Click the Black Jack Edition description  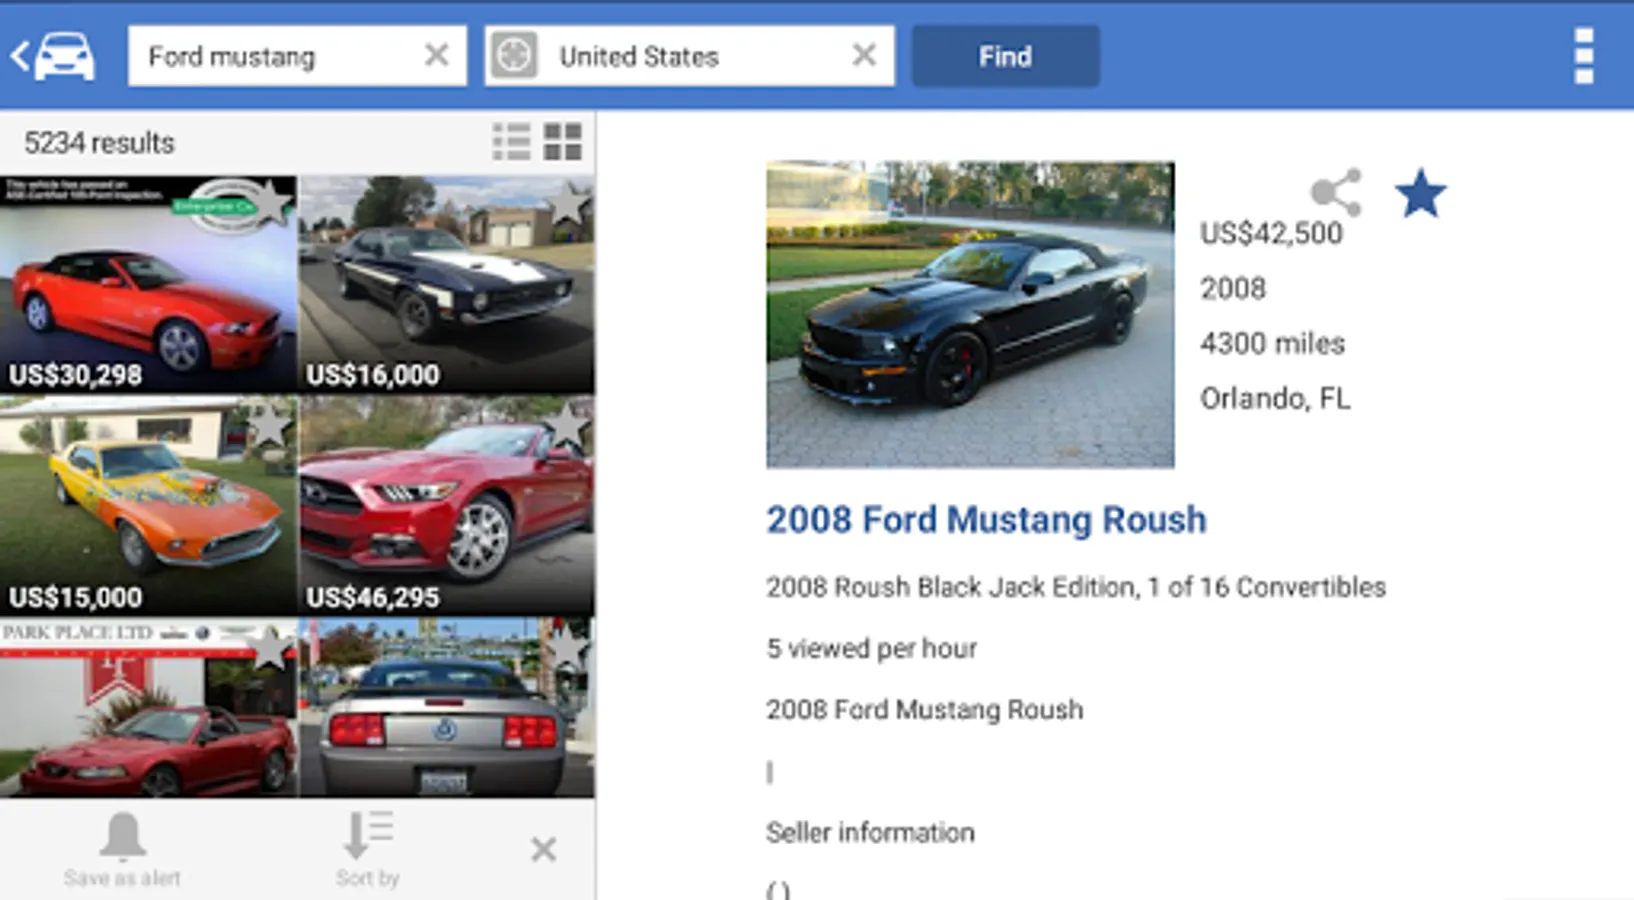[1076, 587]
